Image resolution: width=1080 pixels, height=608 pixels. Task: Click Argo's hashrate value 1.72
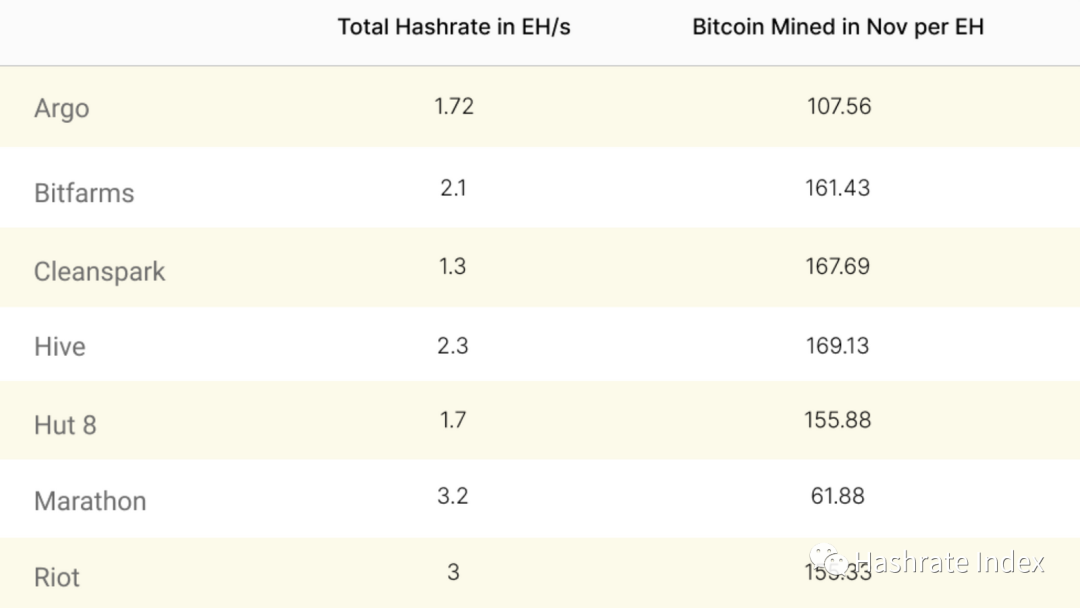pyautogui.click(x=454, y=106)
